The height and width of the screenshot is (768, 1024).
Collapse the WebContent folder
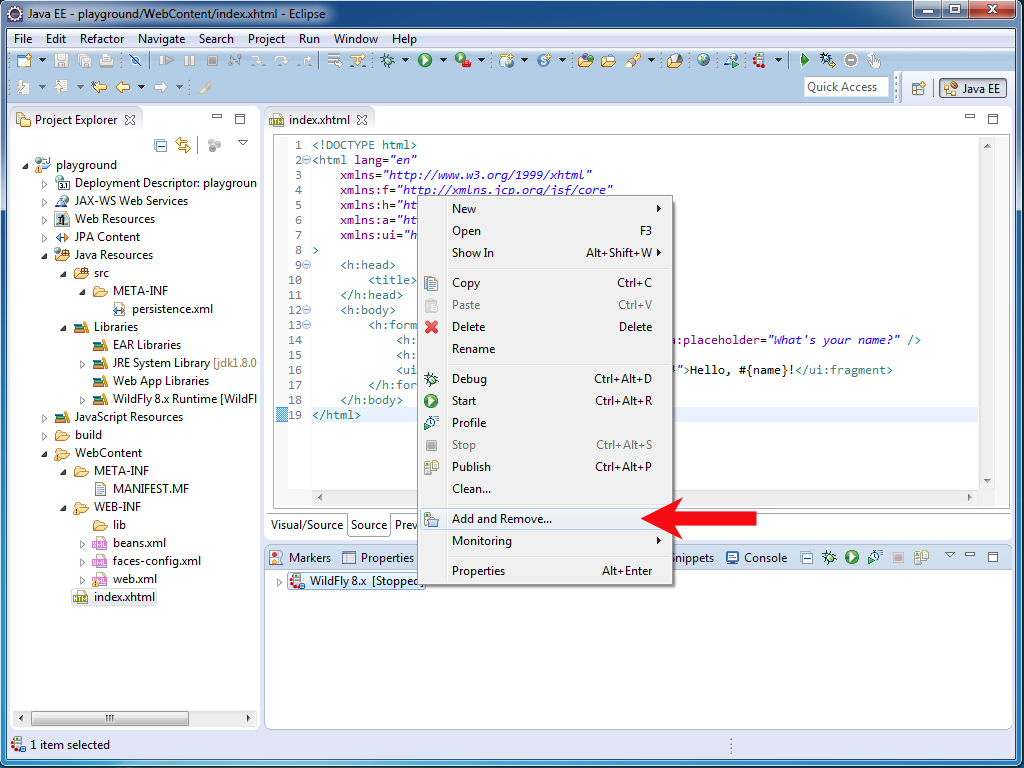point(44,453)
